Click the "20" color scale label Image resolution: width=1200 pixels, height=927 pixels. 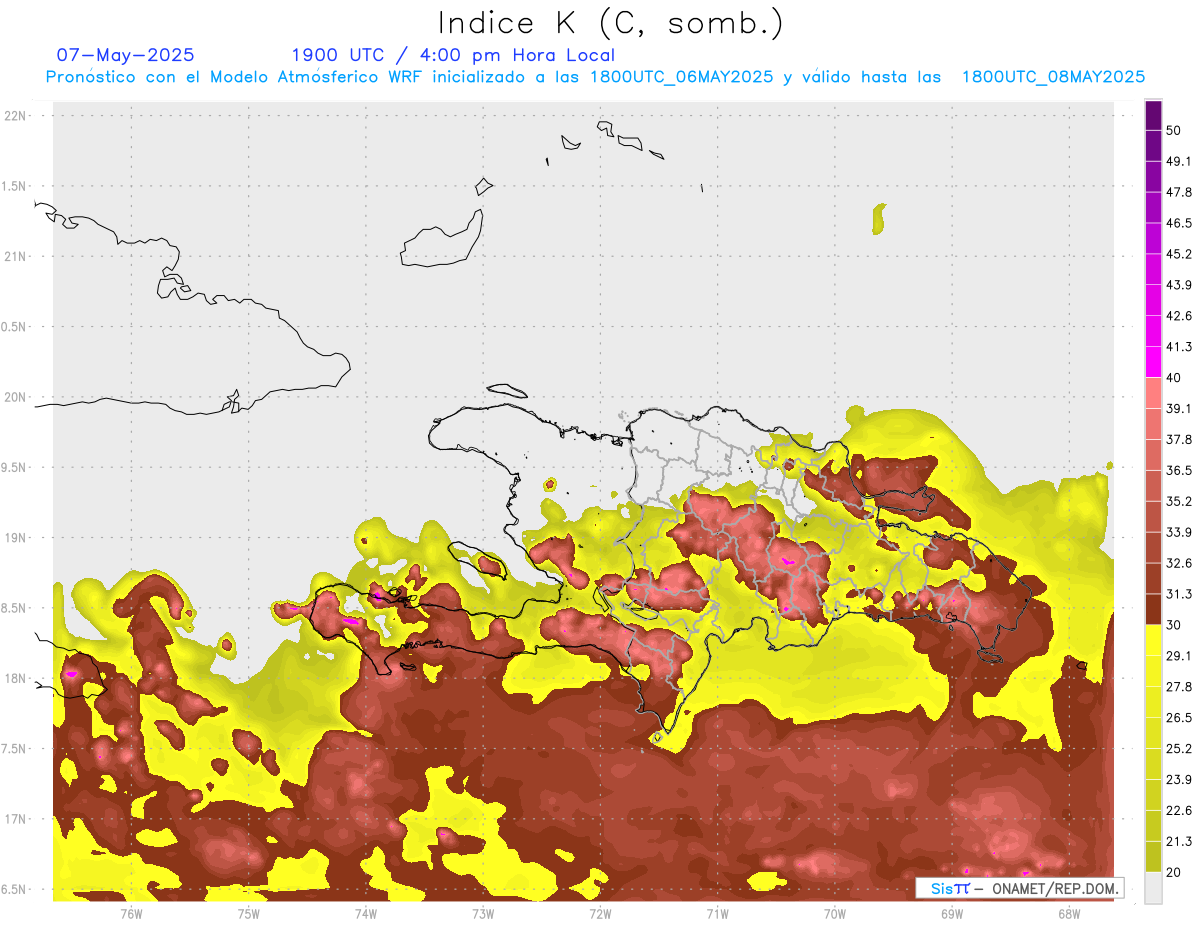point(1174,872)
